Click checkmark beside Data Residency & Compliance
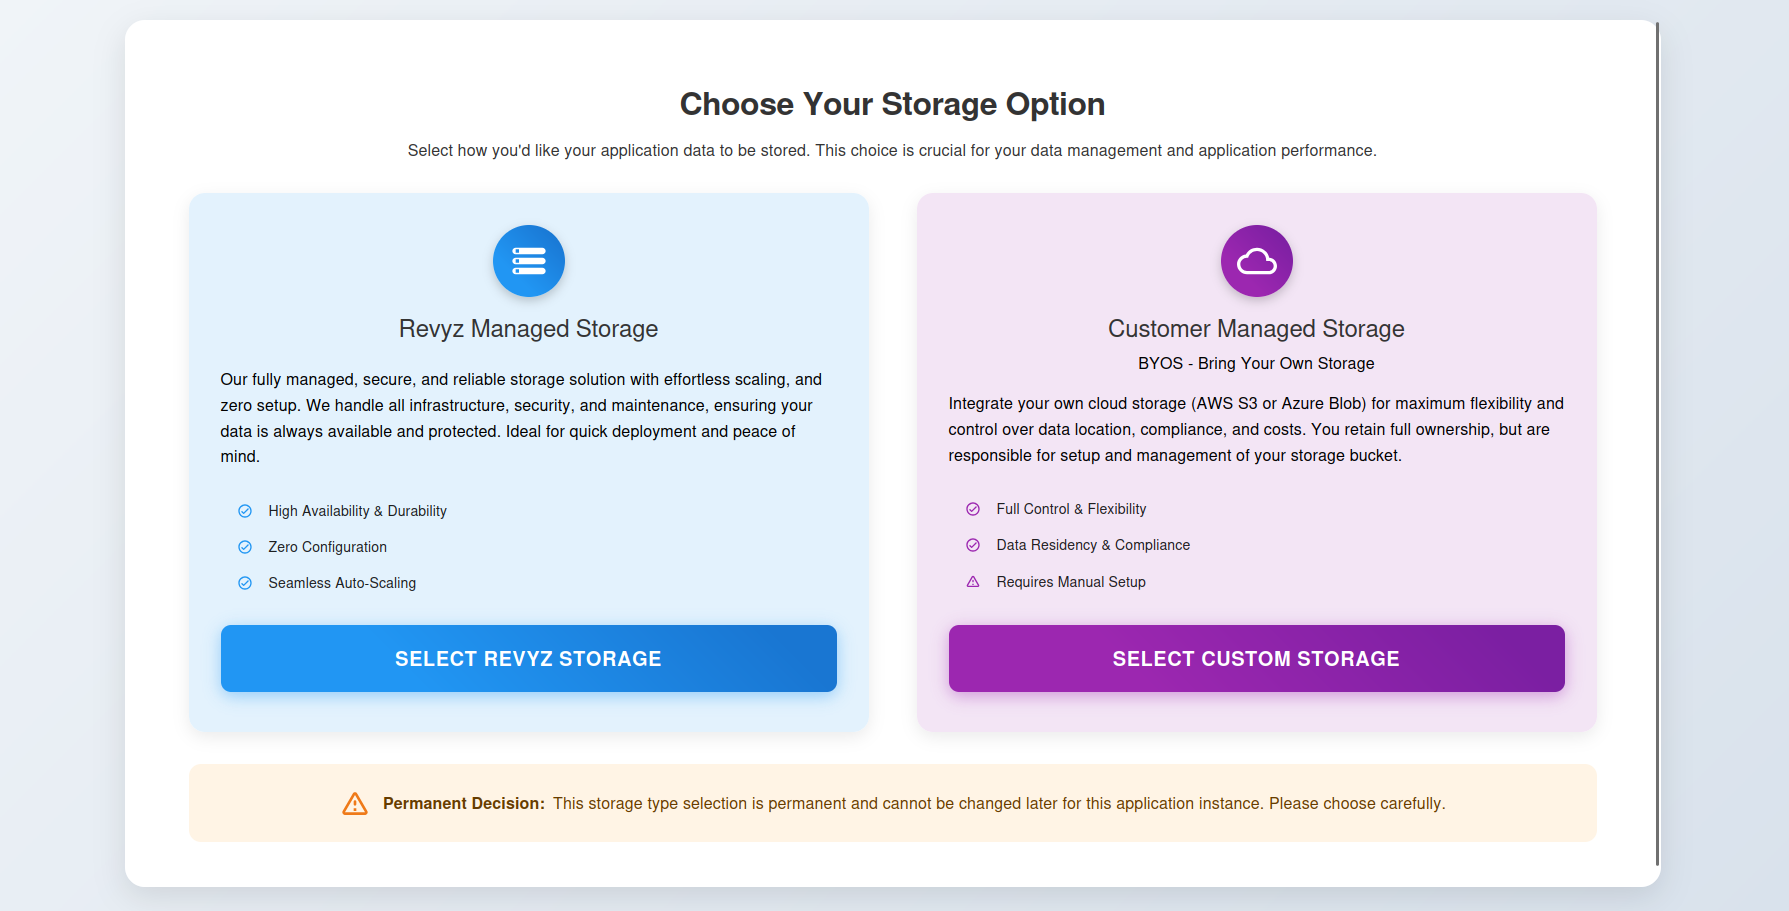 (x=973, y=545)
